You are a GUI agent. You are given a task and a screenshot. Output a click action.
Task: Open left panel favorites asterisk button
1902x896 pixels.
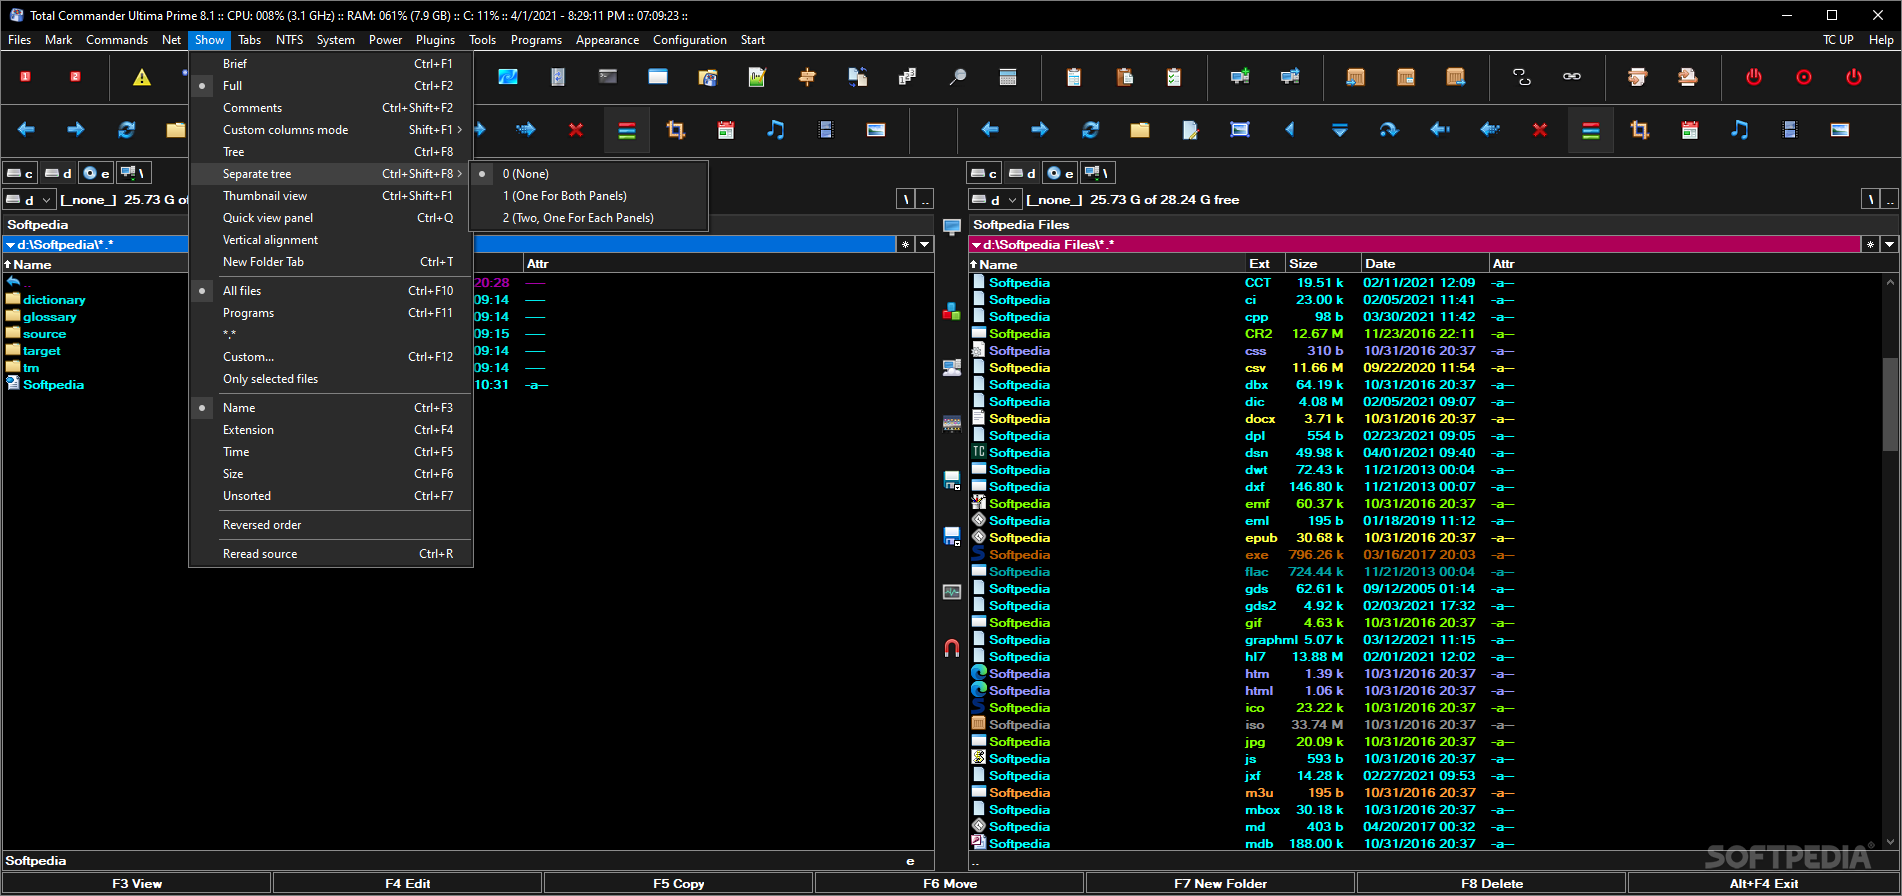coord(905,244)
